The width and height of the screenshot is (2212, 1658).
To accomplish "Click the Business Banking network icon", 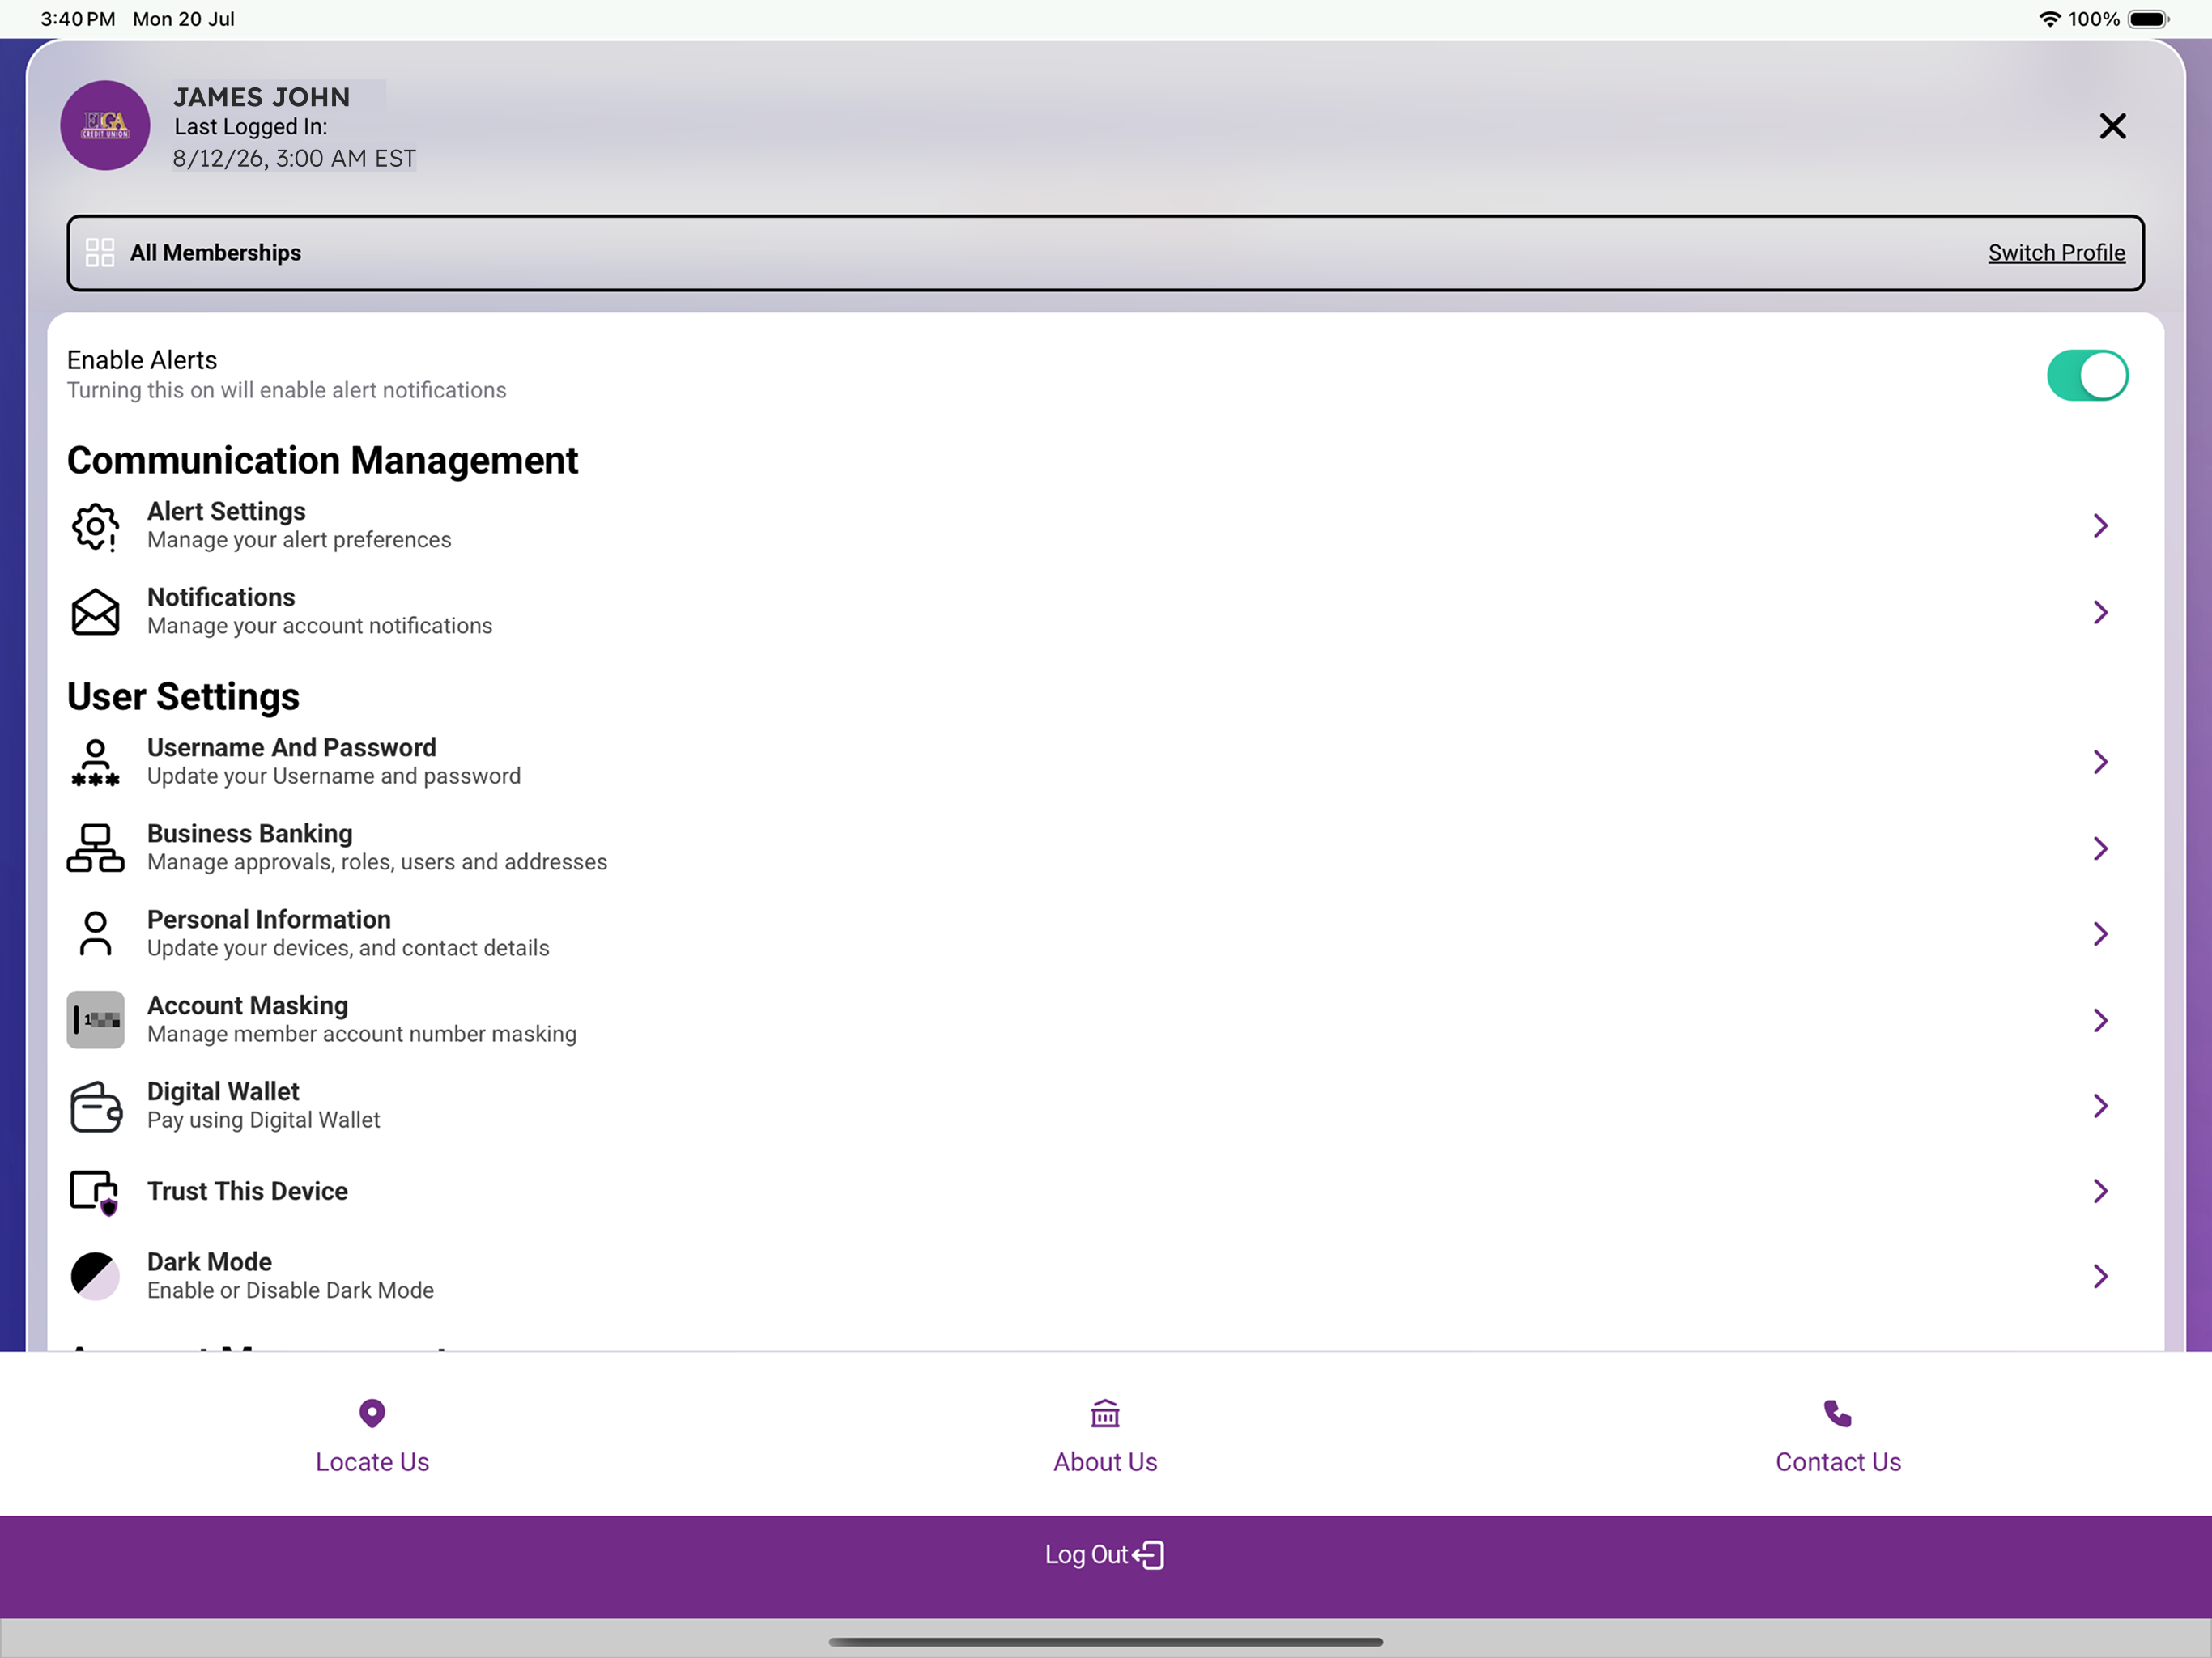I will tap(96, 848).
